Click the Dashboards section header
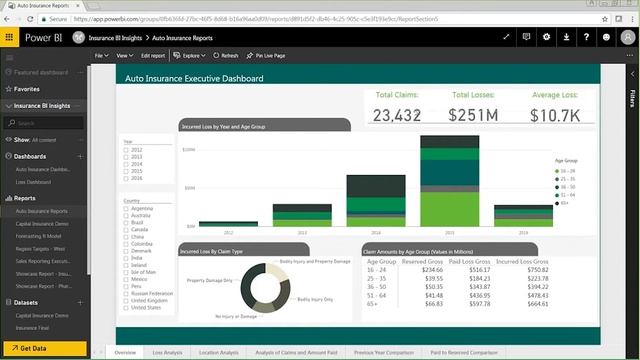Viewport: 640px width, 360px height. (x=30, y=156)
